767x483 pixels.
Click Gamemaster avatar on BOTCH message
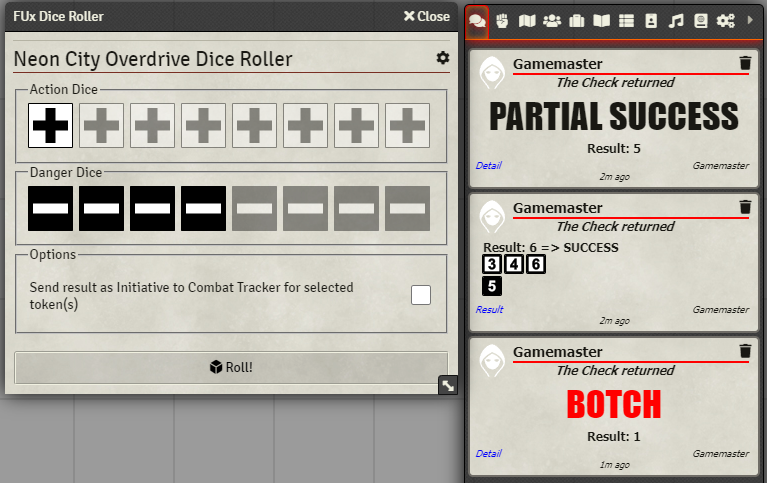coord(492,360)
